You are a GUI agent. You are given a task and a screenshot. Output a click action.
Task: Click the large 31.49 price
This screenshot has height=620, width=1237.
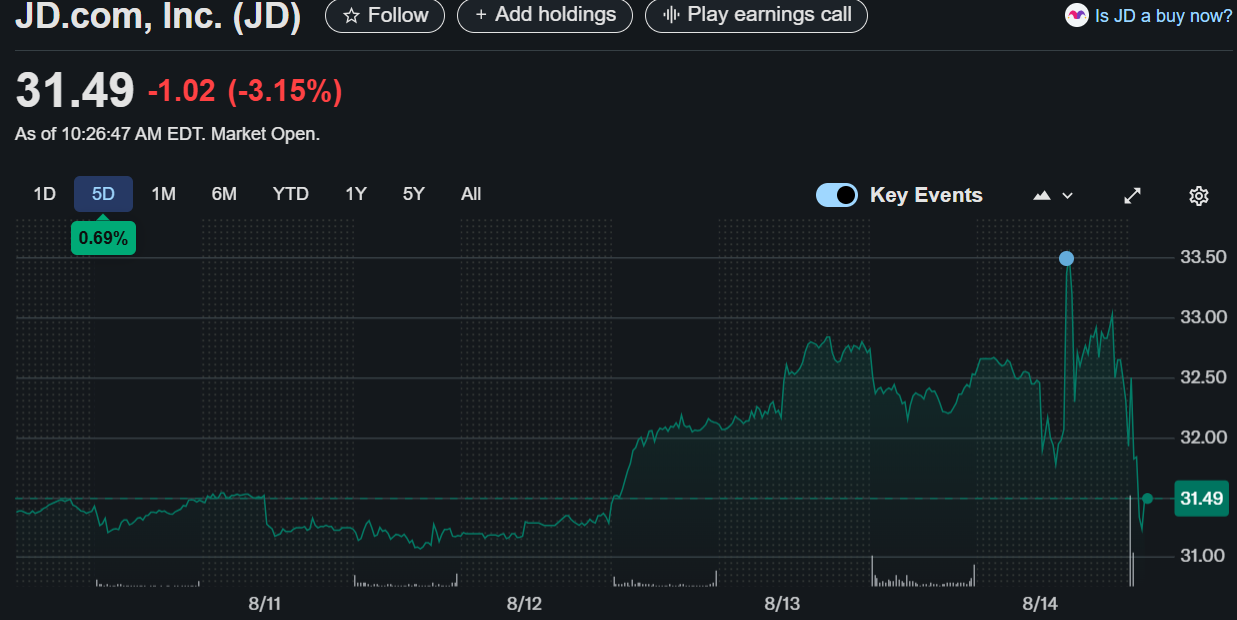pos(75,92)
